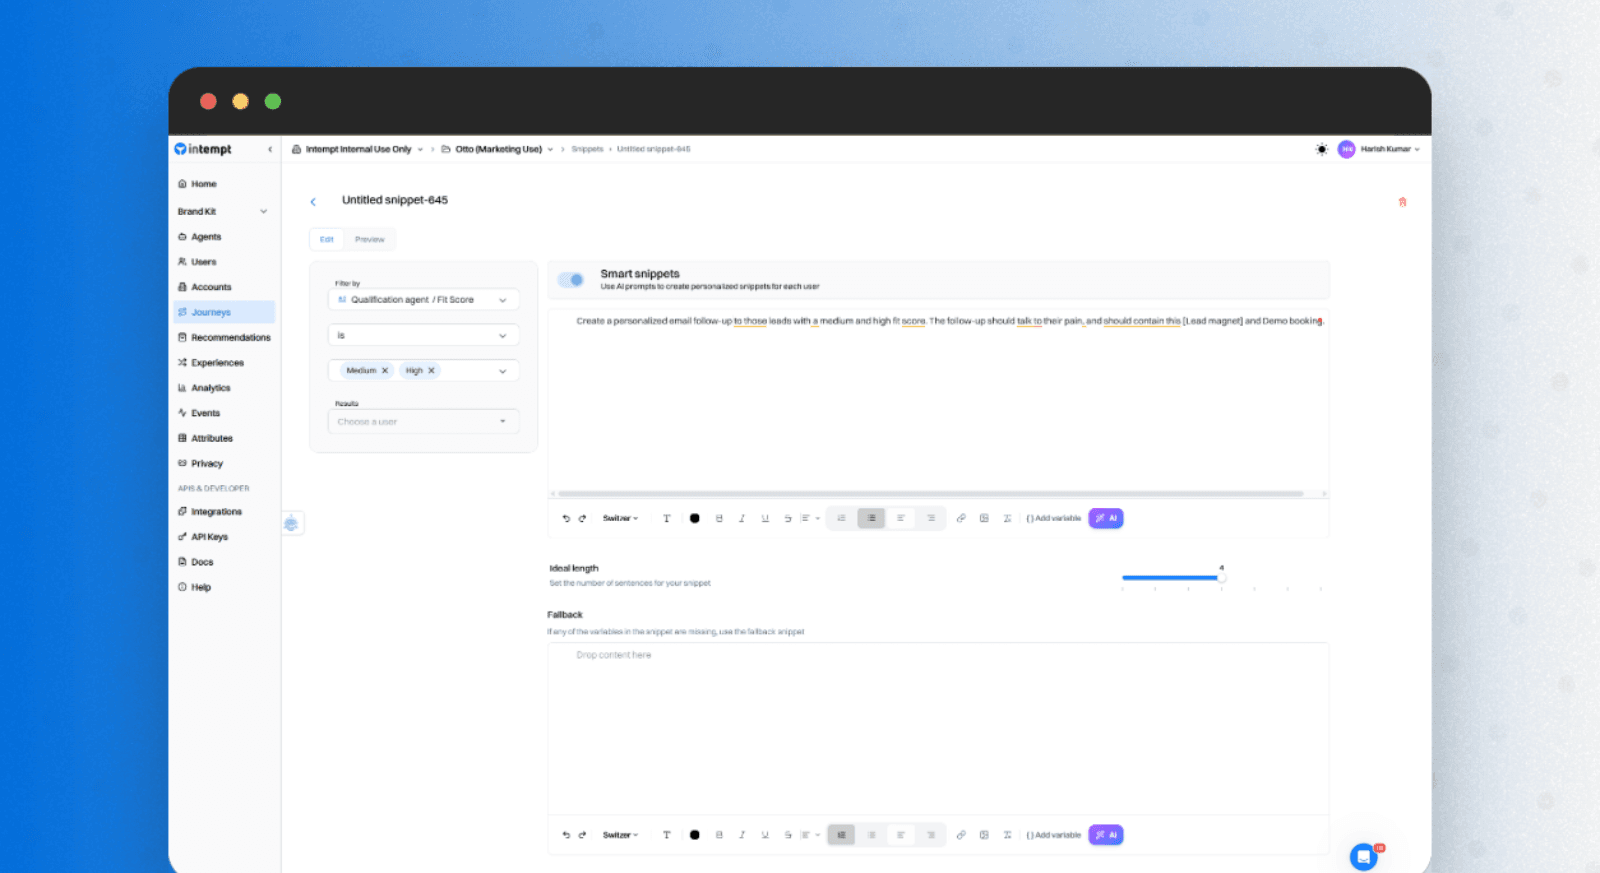Viewport: 1600px width, 873px height.
Task: Open API Keys in the sidebar
Action: click(209, 537)
